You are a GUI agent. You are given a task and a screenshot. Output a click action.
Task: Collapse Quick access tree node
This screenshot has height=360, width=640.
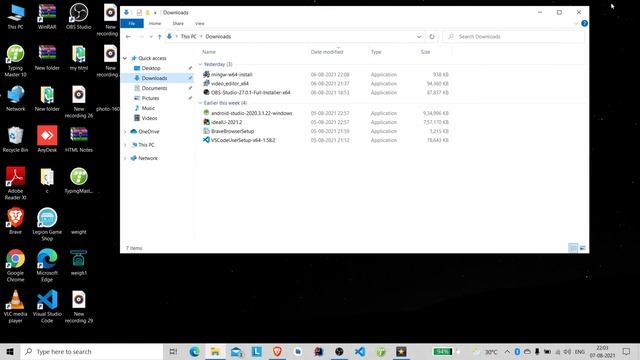pos(125,58)
